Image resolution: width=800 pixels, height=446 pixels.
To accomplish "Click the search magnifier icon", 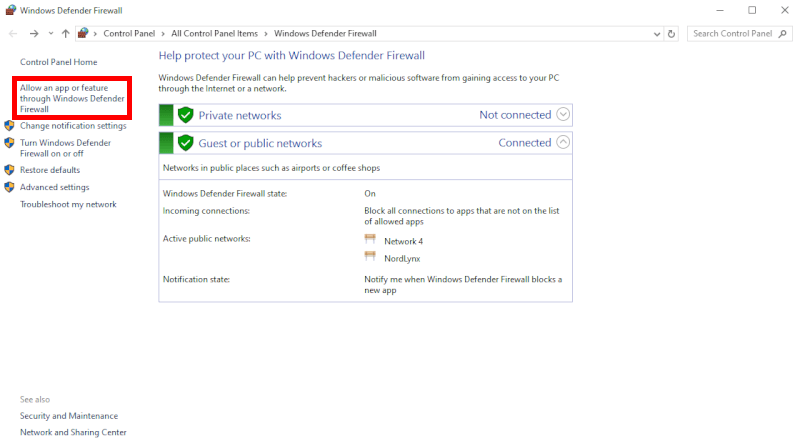I will (x=783, y=34).
